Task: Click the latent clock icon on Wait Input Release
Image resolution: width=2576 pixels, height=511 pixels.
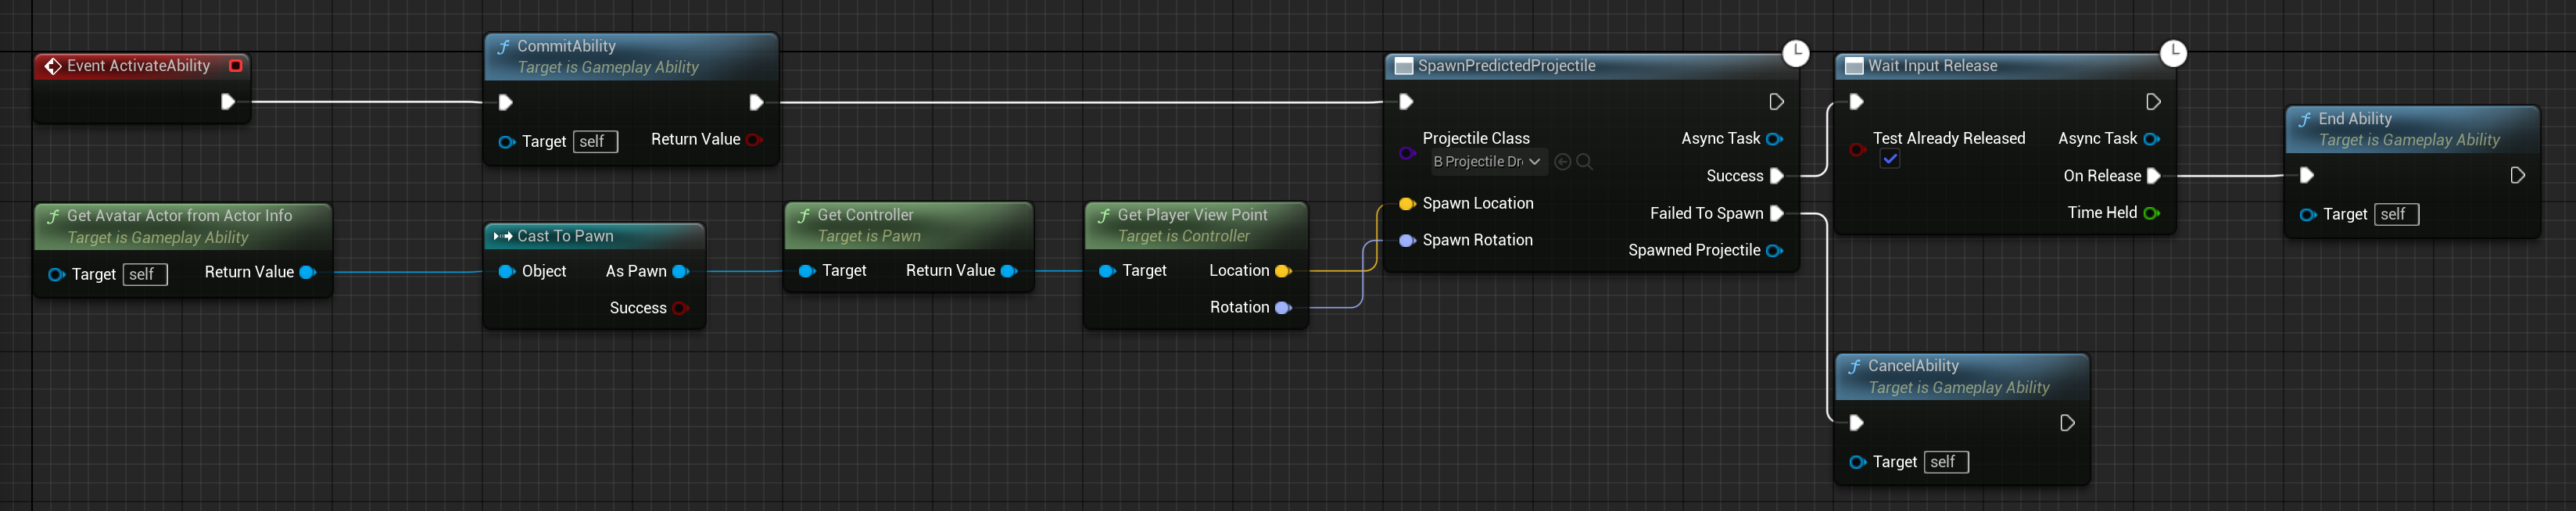Action: (2173, 53)
